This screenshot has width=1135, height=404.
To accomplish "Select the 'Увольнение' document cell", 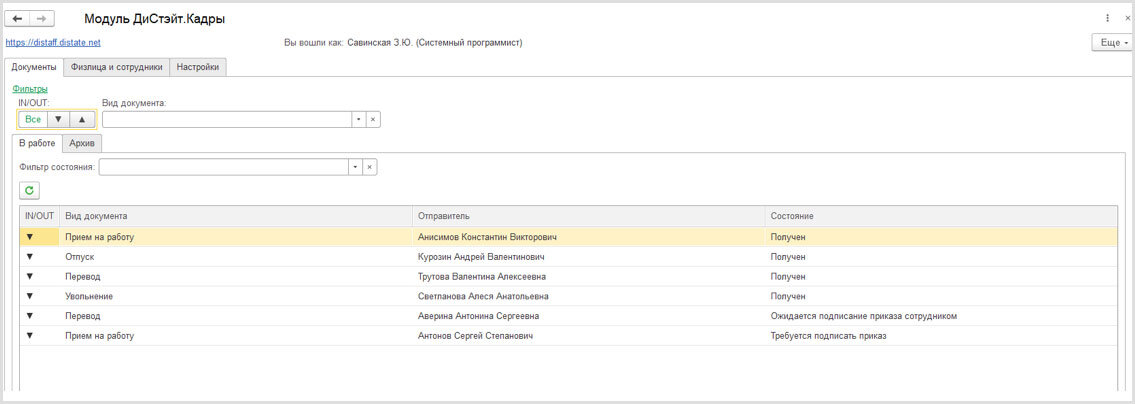I will coord(89,296).
